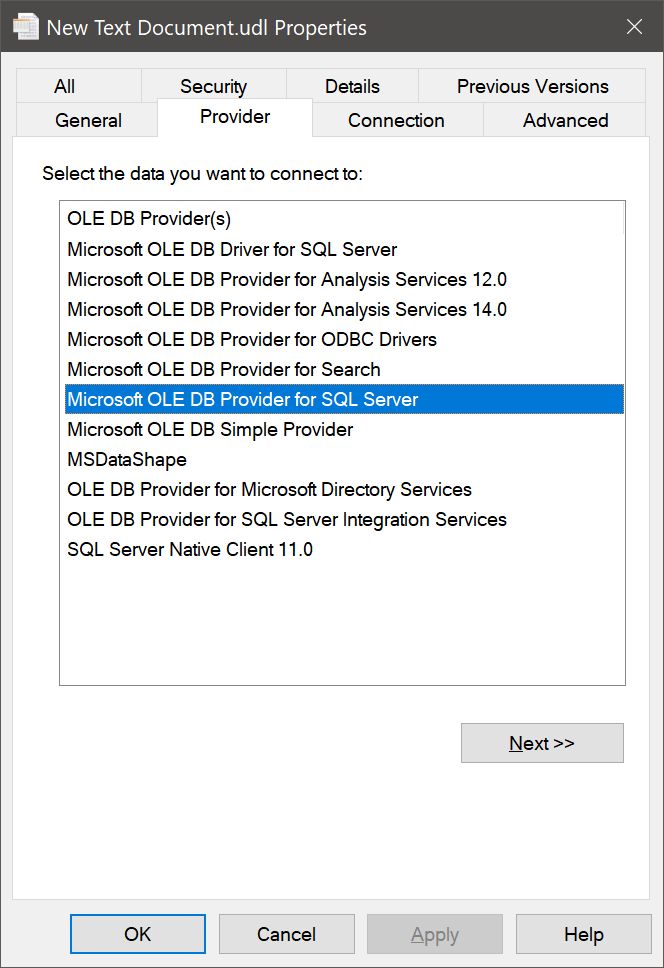
Task: Click the Apply button
Action: (435, 934)
